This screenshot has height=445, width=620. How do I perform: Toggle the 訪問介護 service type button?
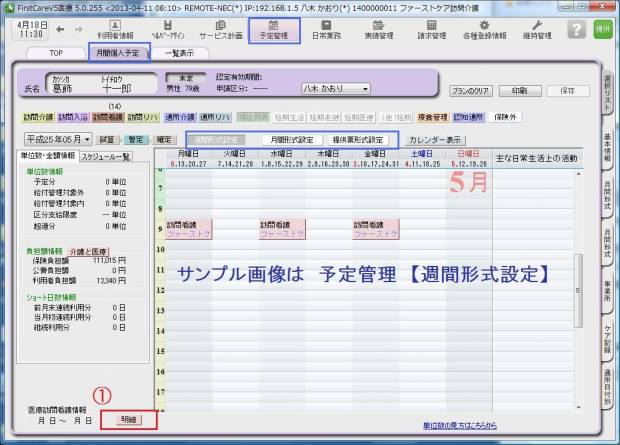click(37, 117)
